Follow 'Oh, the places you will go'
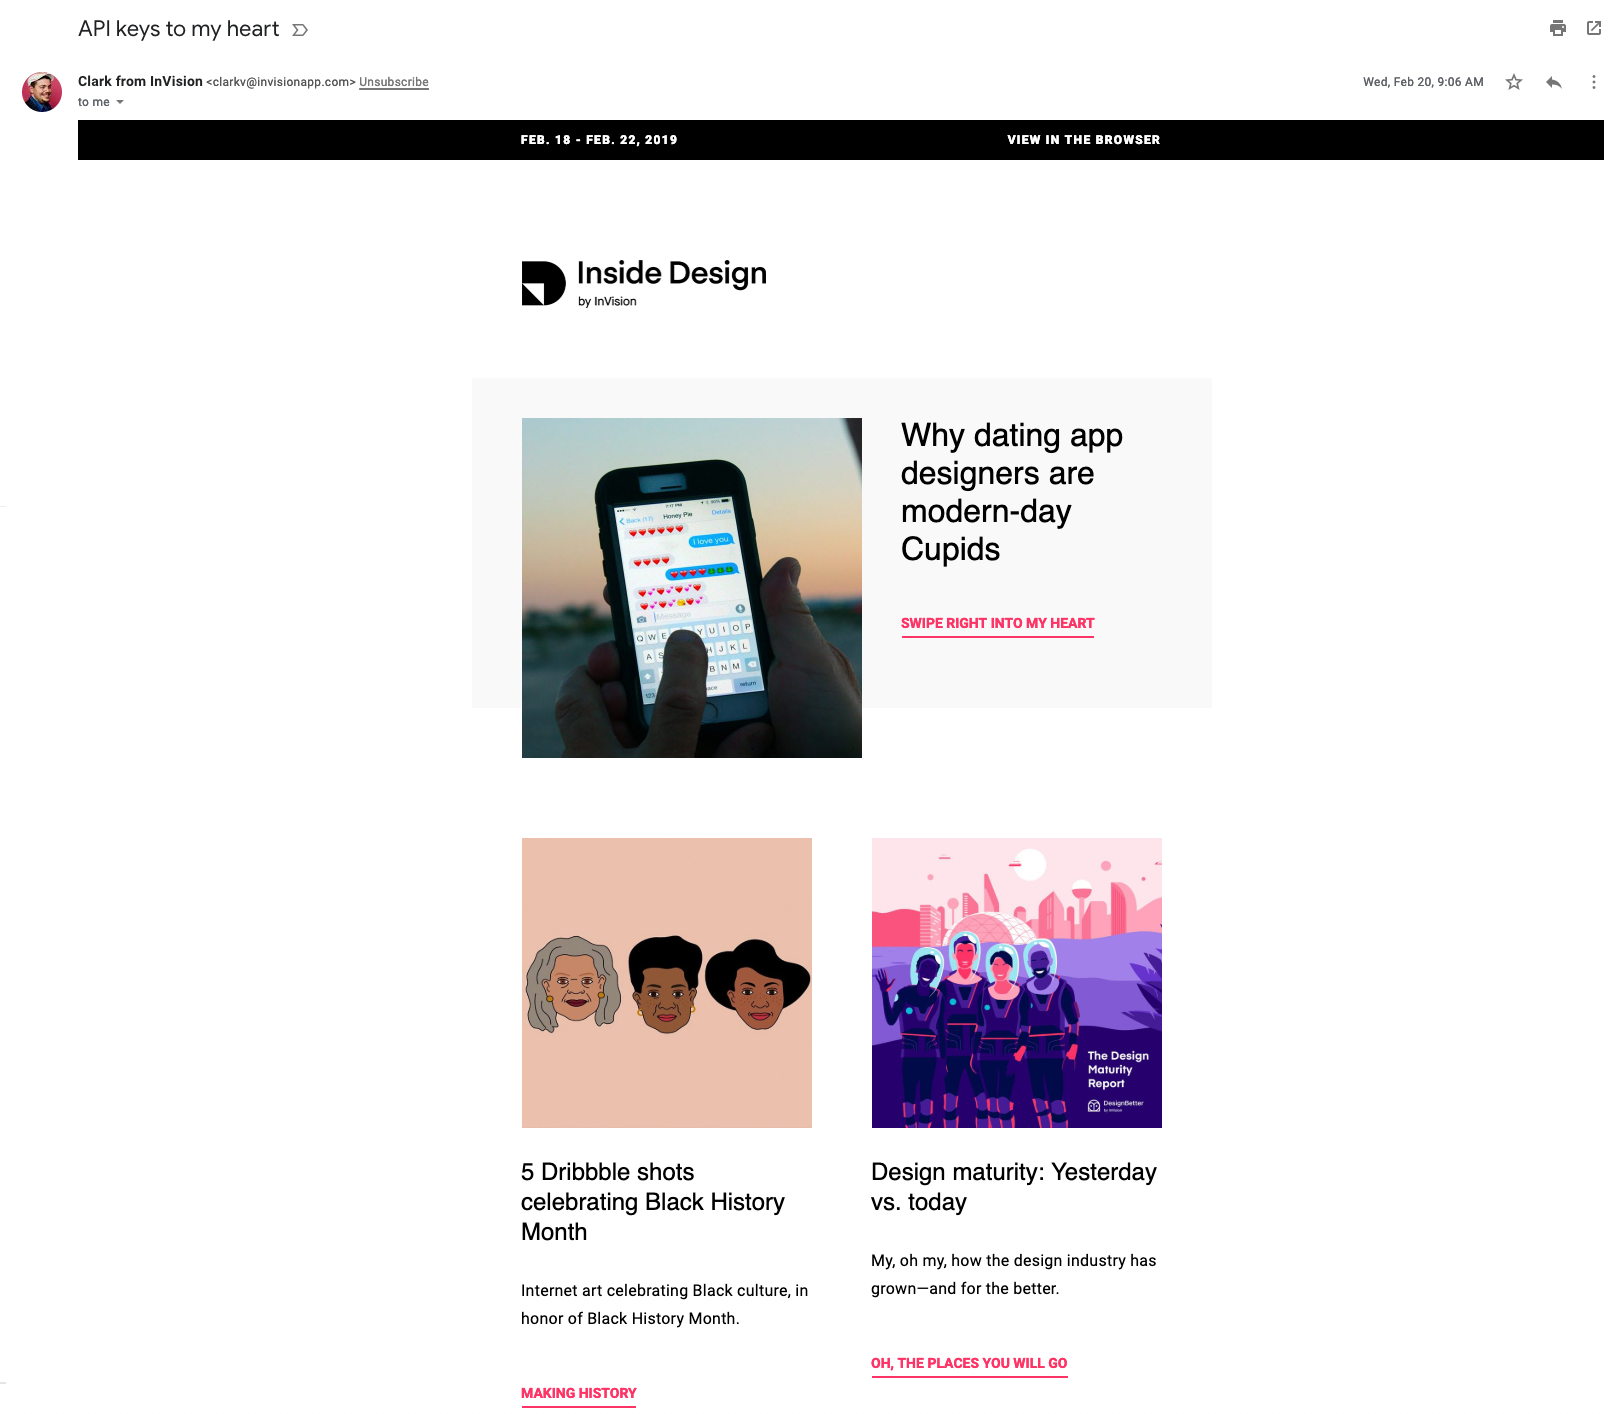 (x=969, y=1363)
